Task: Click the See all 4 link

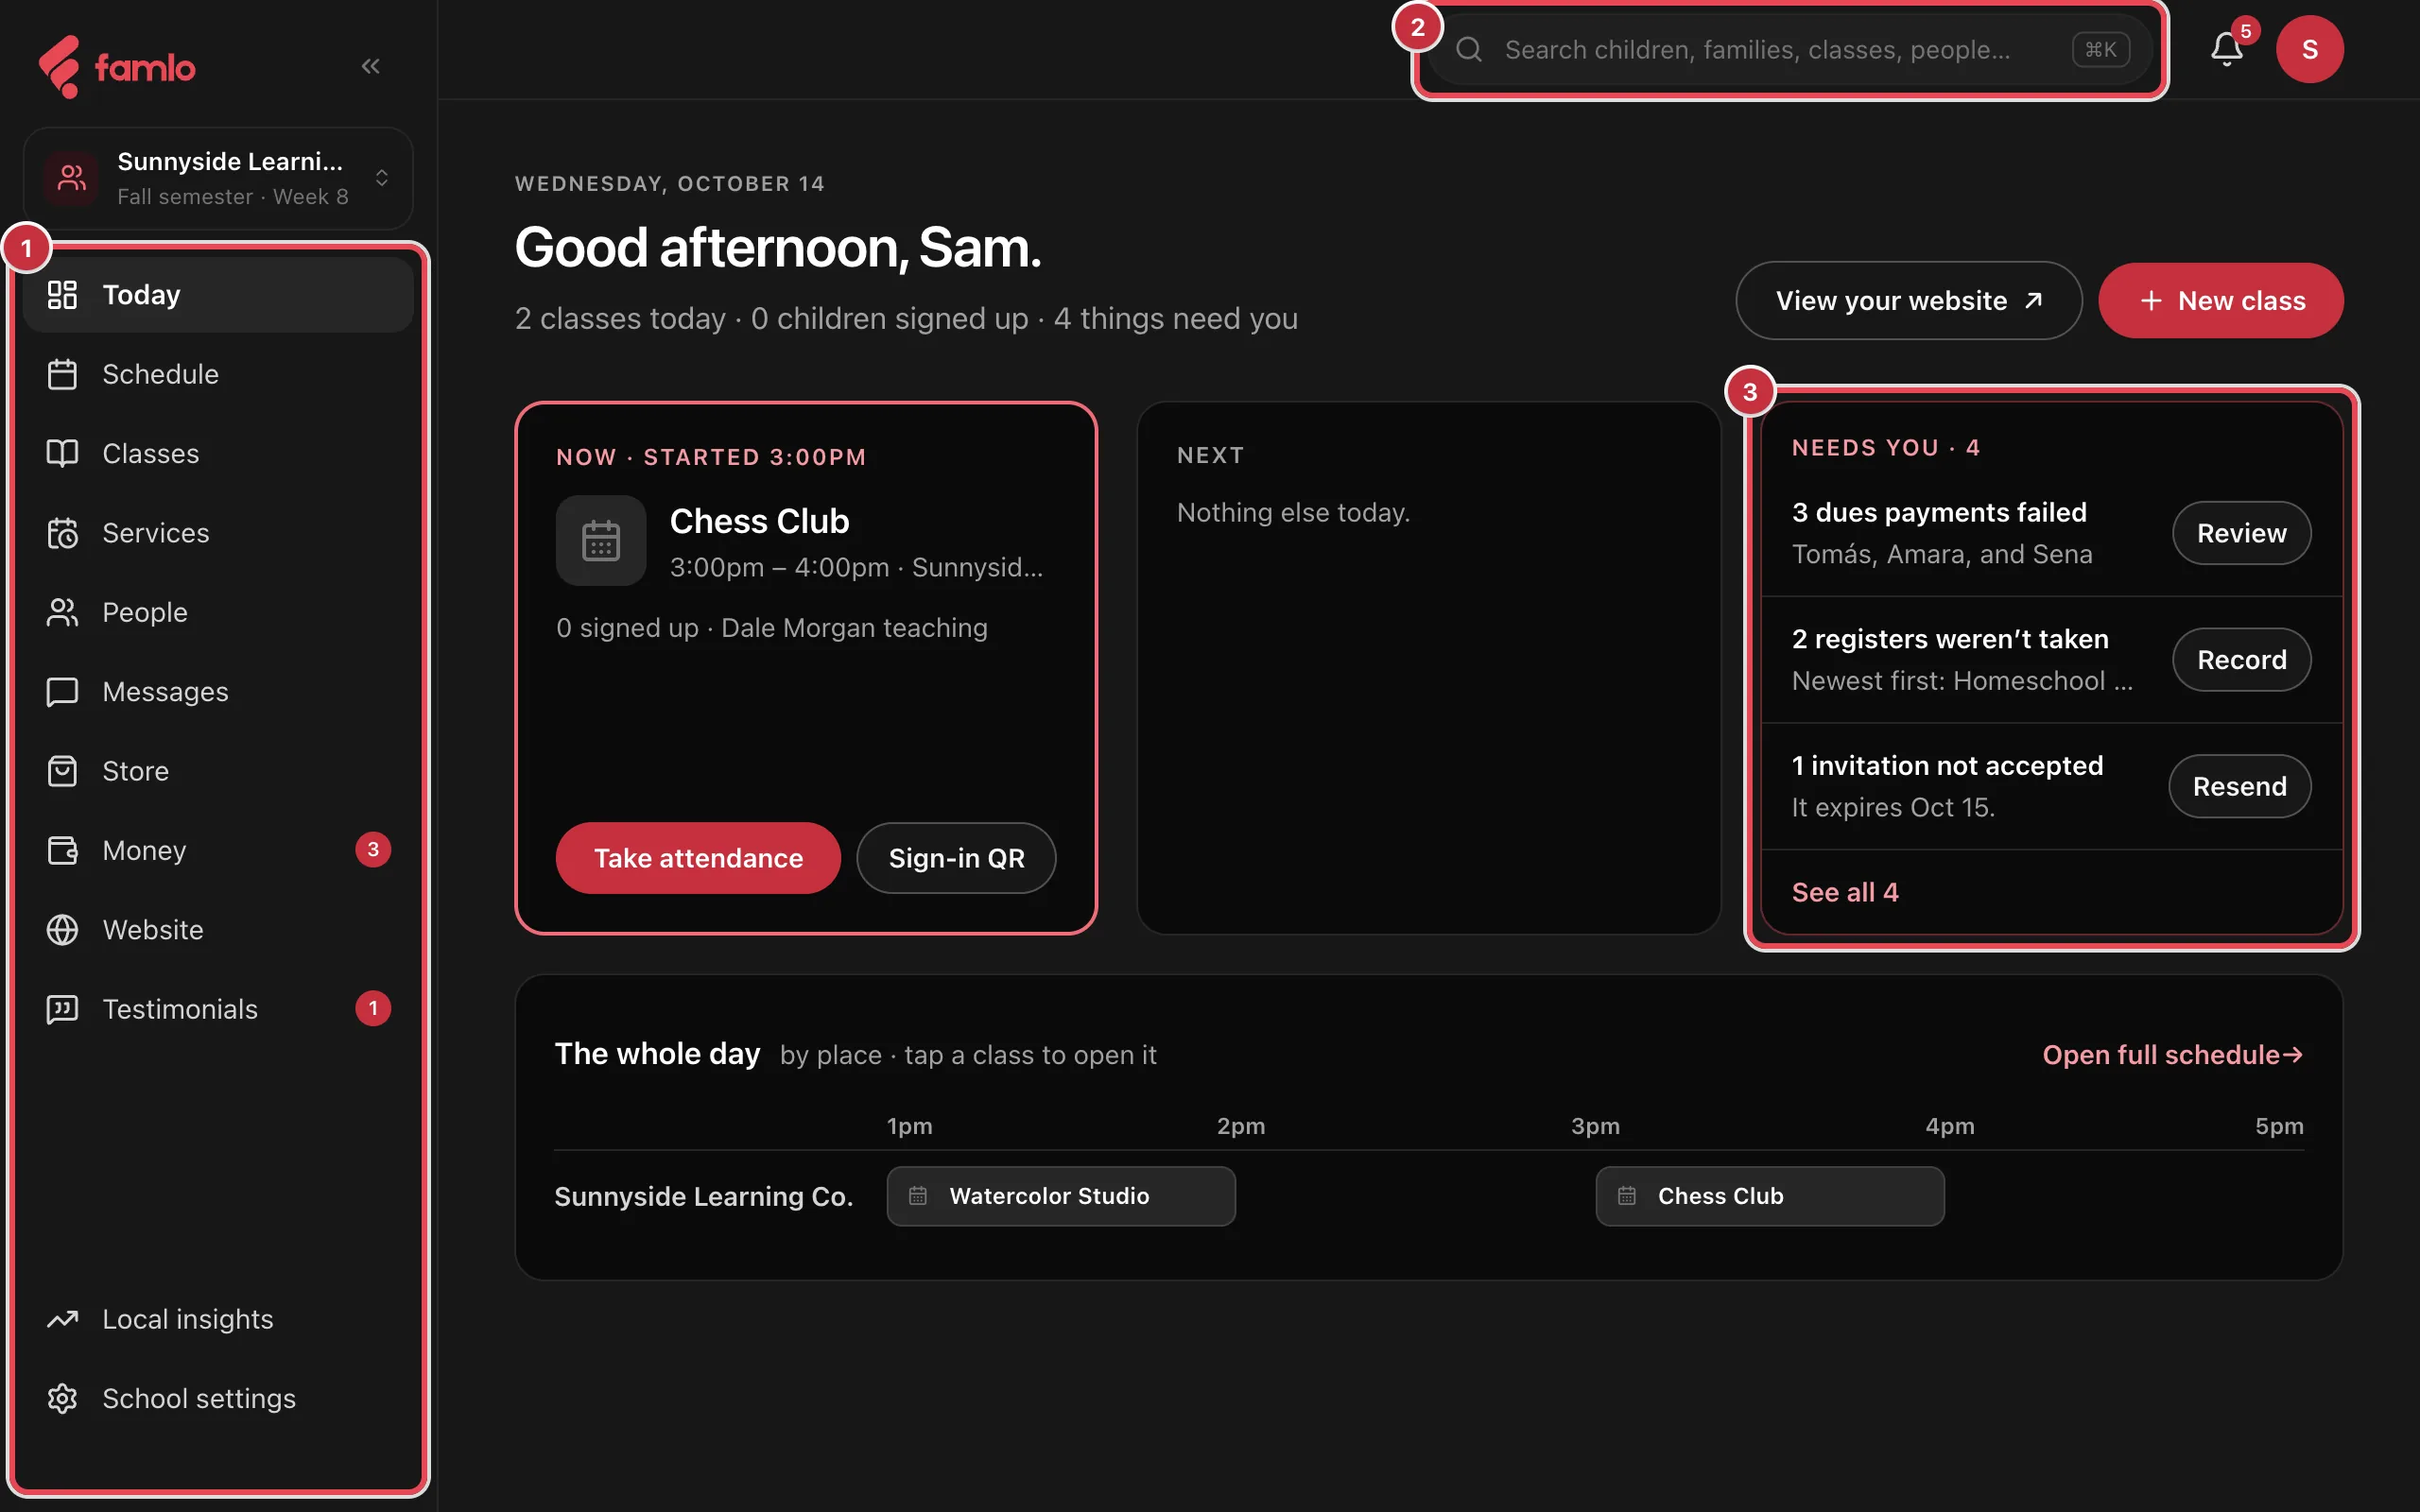Action: point(1844,892)
